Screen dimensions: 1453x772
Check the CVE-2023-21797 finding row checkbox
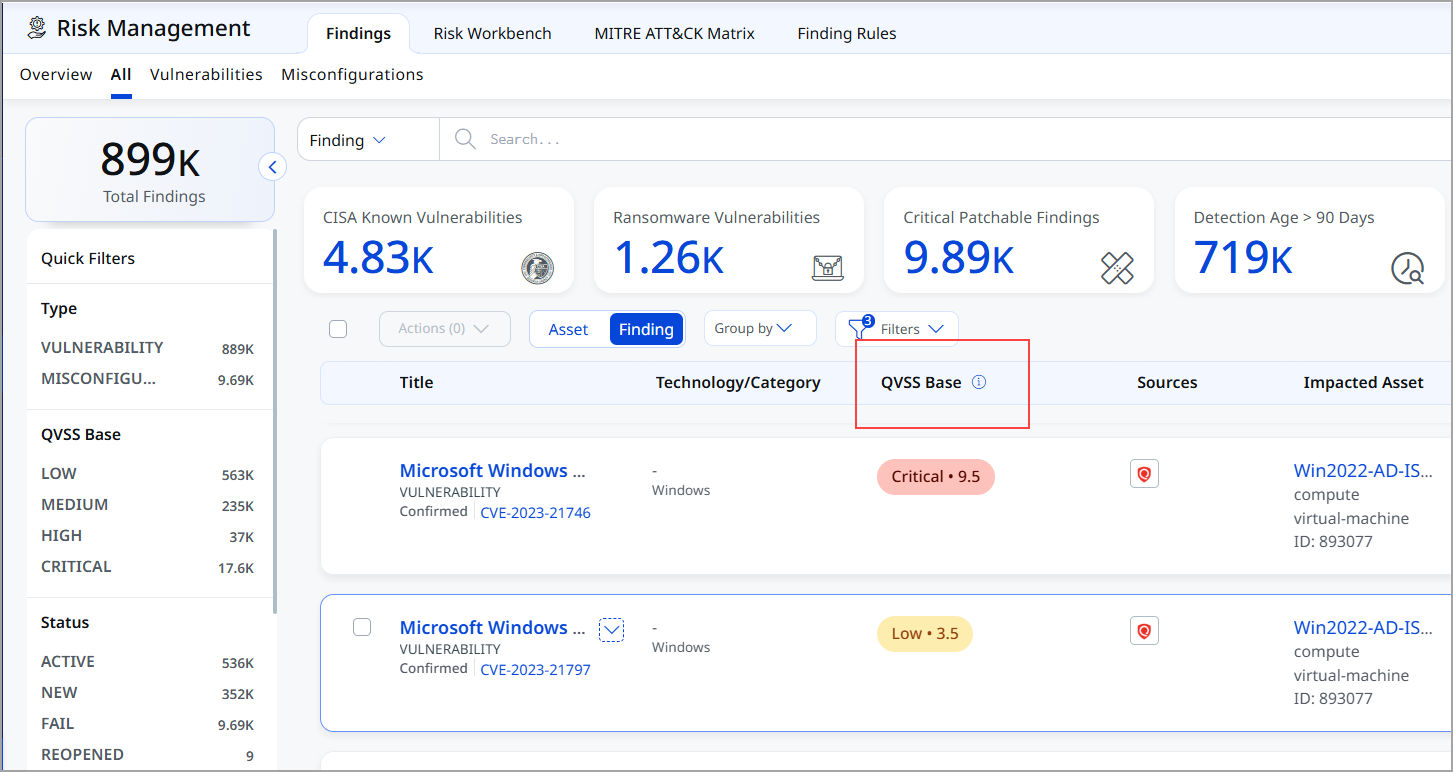click(x=362, y=627)
